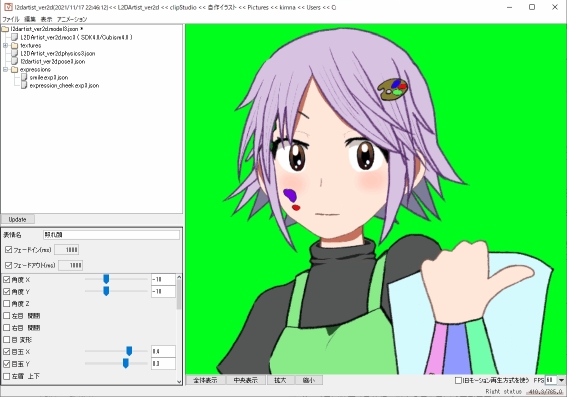Click the 角度 X value box
Screen dimensions: 567x397
click(163, 279)
